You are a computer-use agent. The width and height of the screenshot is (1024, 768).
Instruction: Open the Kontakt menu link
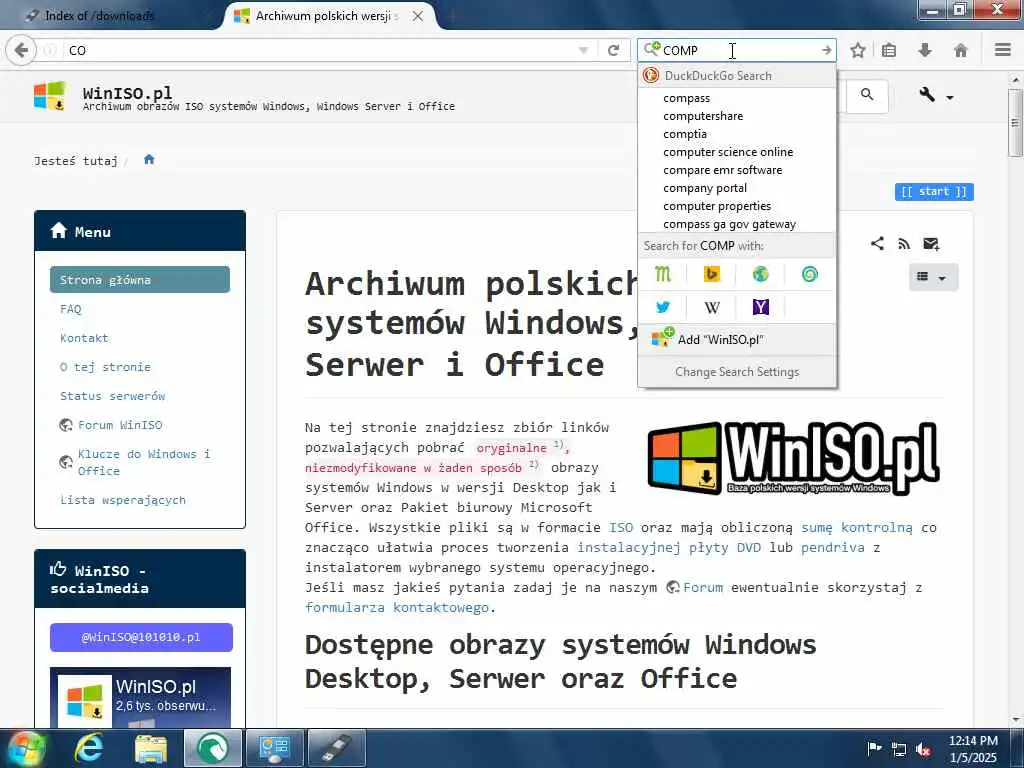(x=84, y=338)
